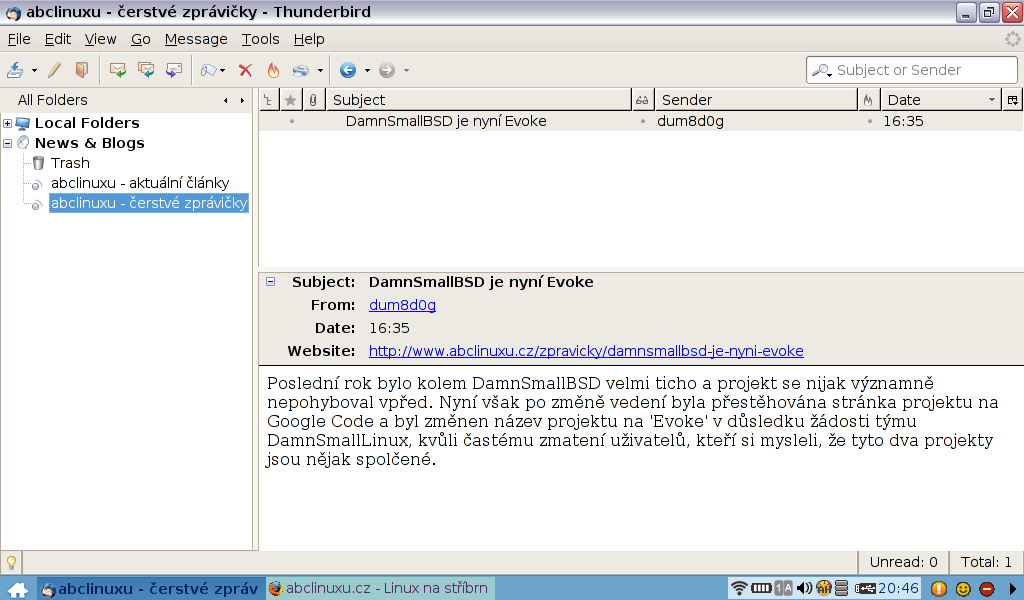1024x600 pixels.
Task: Toggle star on DamnSmallBSD message row
Action: pyautogui.click(x=291, y=121)
